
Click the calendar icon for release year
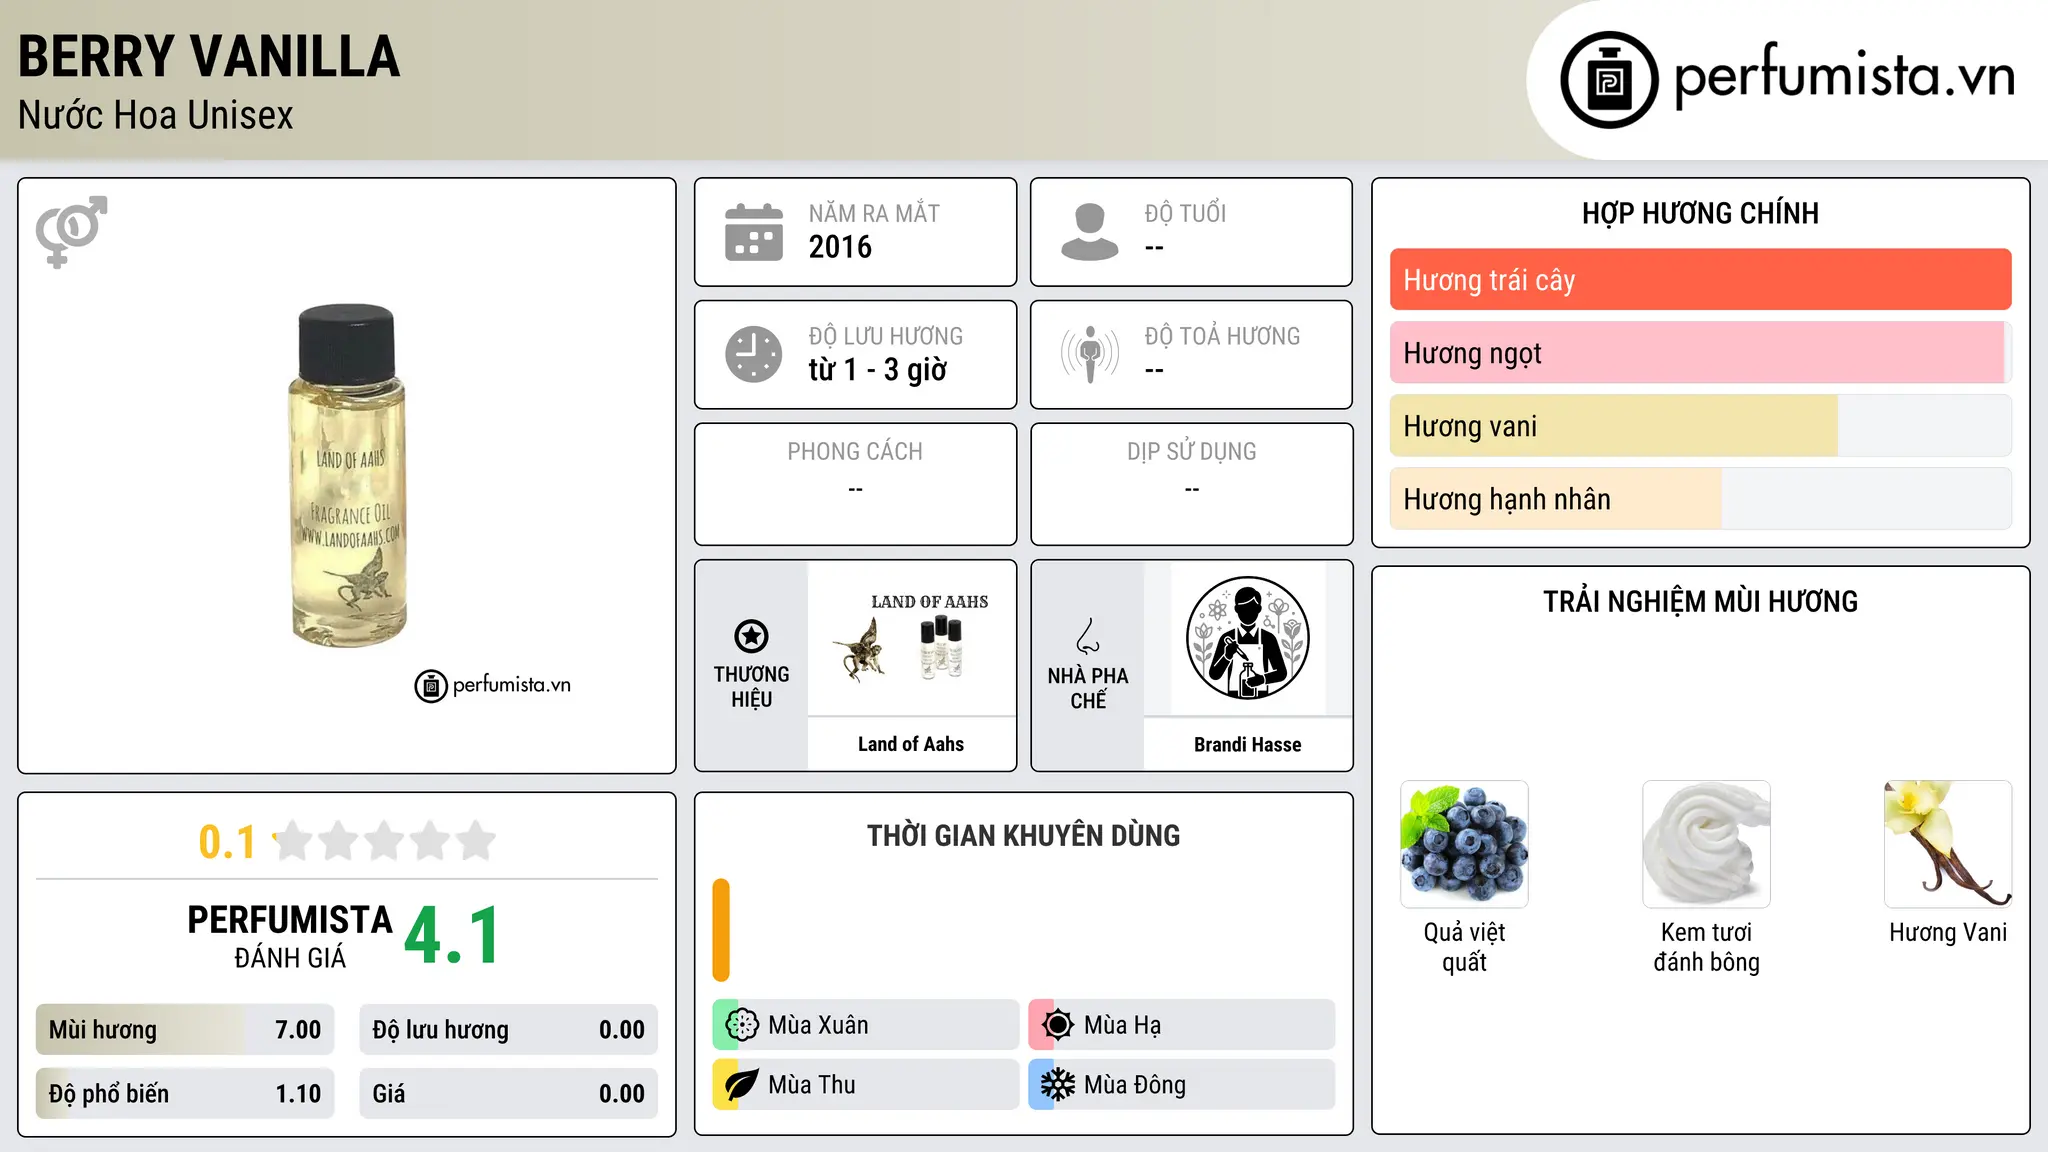pos(754,232)
